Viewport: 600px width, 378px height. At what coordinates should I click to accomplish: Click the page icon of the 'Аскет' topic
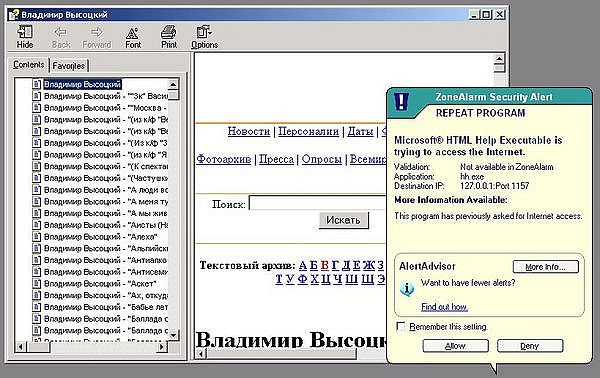pos(36,284)
